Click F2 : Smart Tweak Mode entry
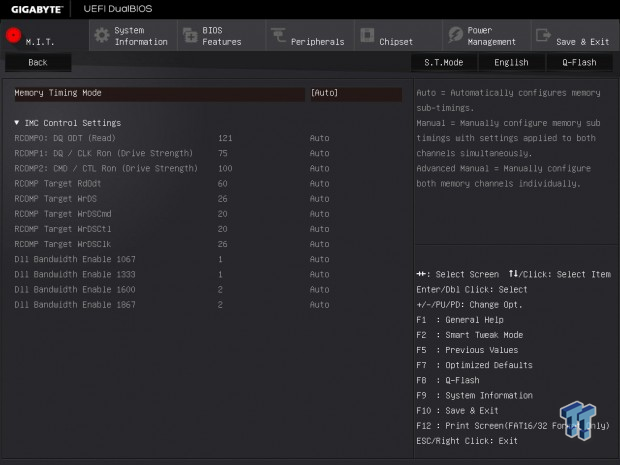This screenshot has height=465, width=620. (470, 335)
